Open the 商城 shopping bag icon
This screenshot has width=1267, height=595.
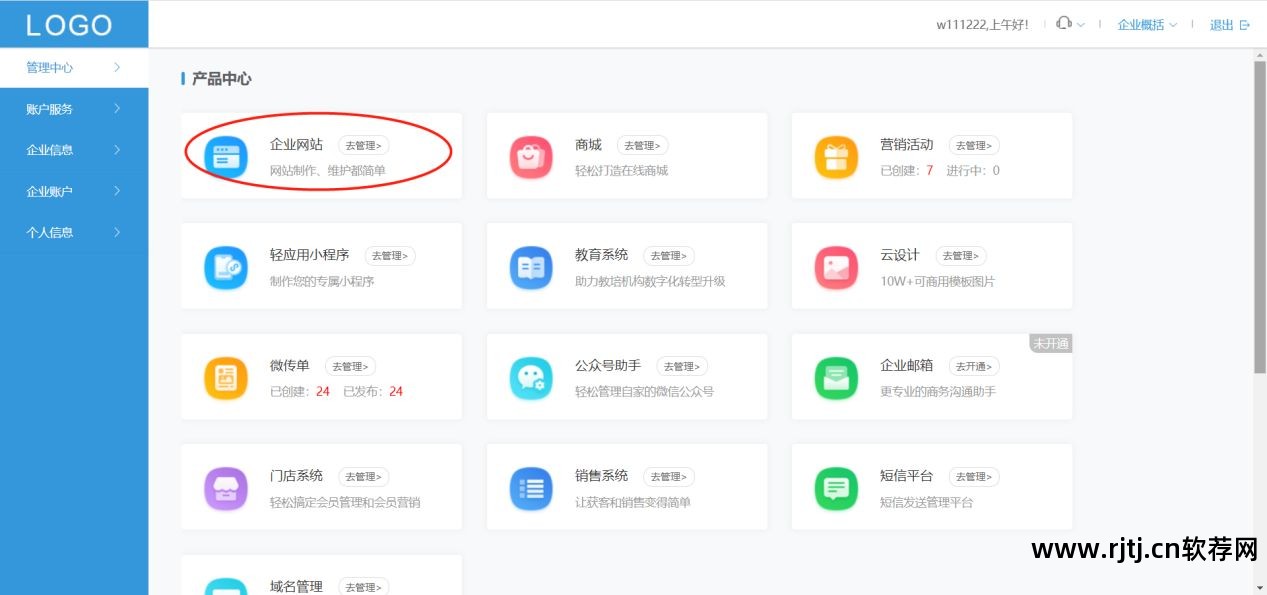[531, 158]
